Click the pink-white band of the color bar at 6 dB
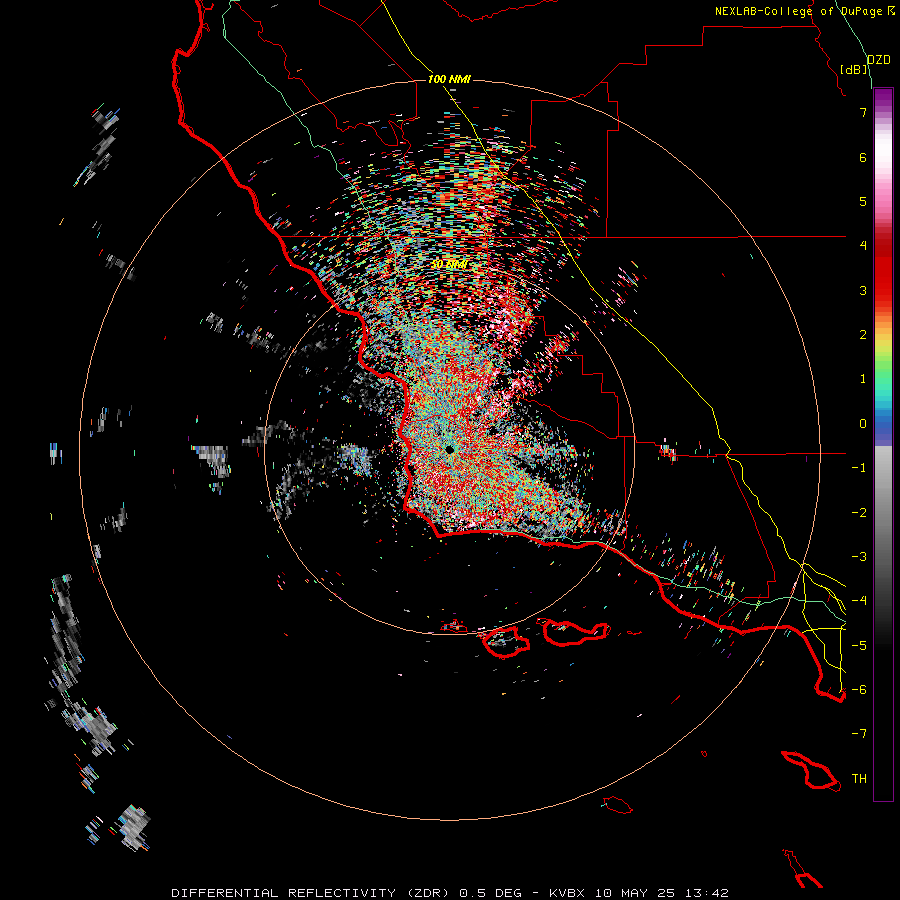The image size is (900, 900). [883, 157]
